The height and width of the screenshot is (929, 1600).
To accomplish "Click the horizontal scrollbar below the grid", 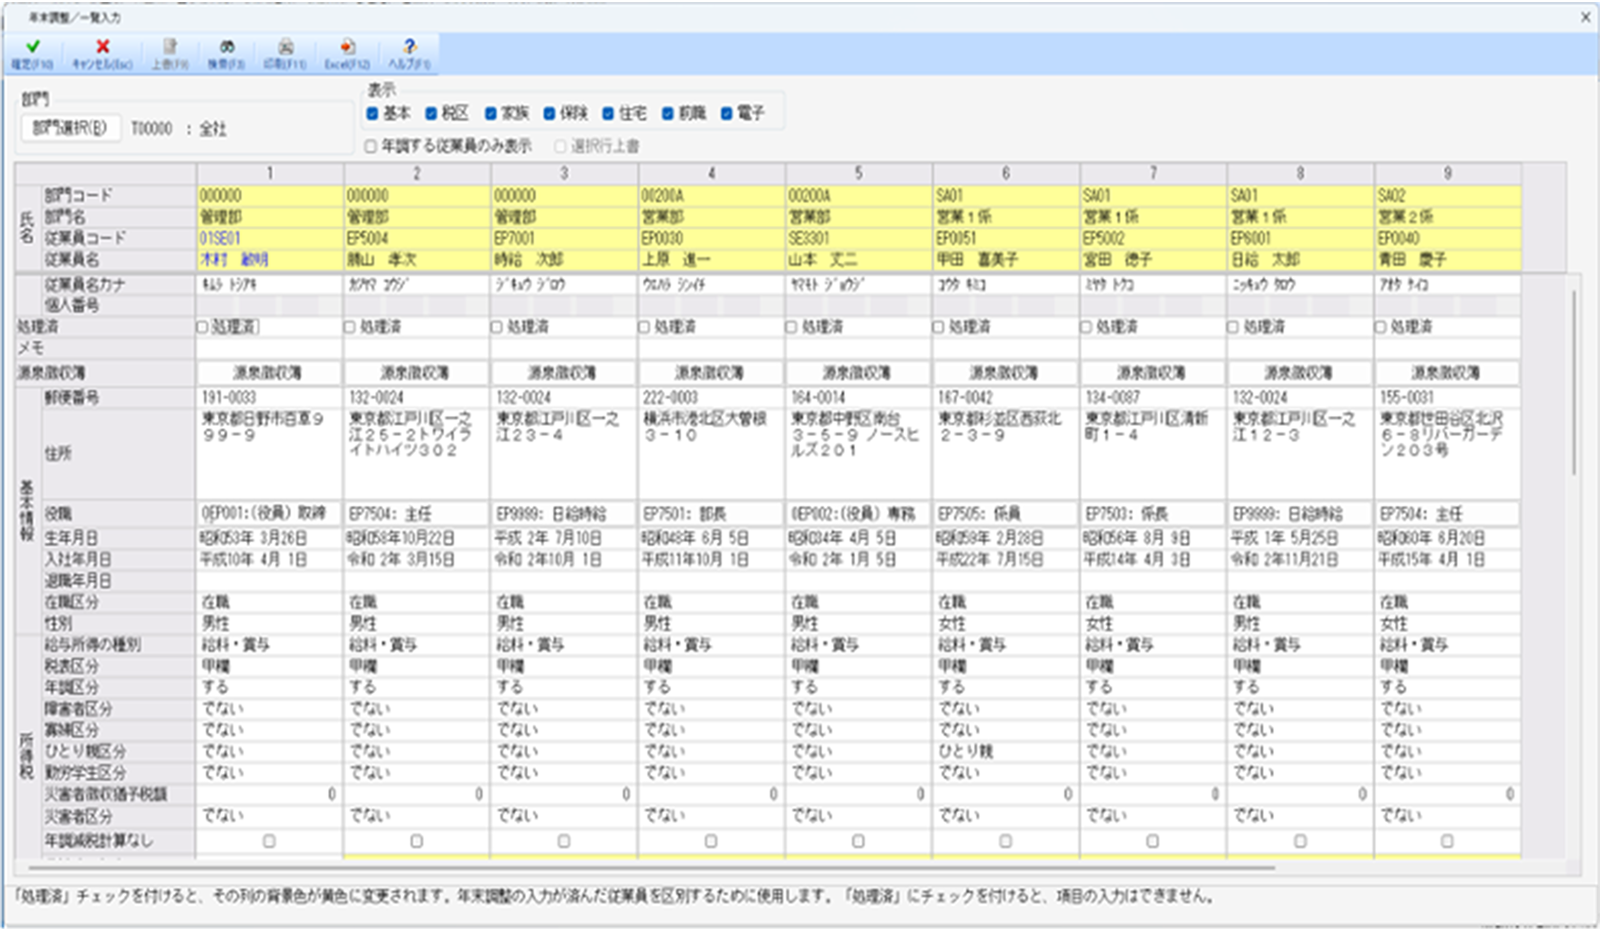I will tap(650, 867).
